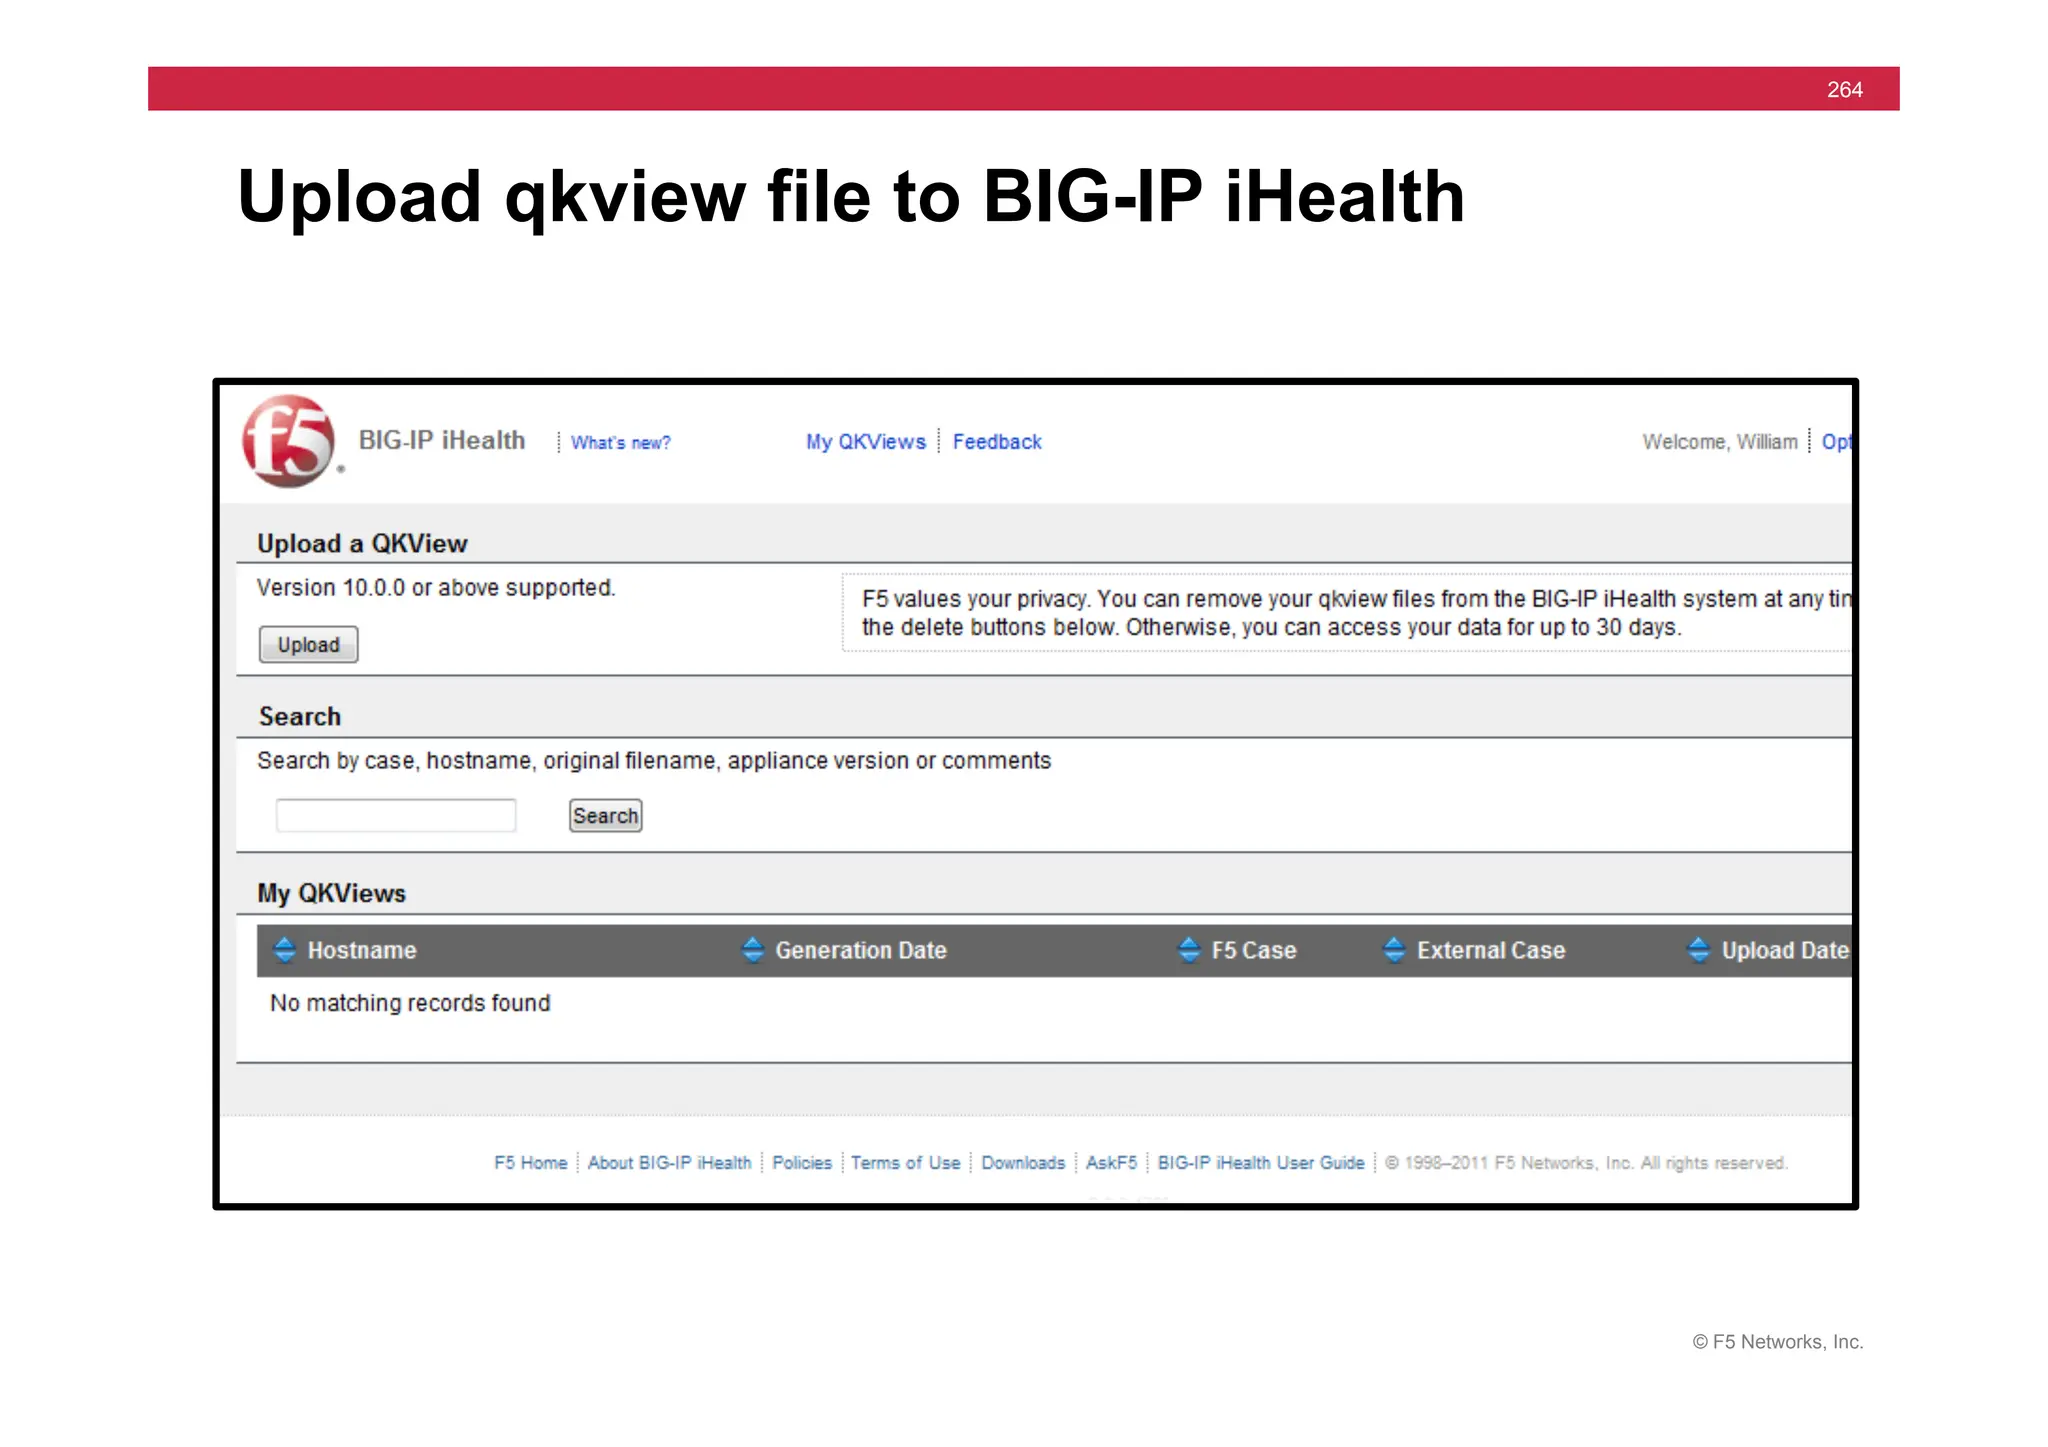The image size is (2048, 1447).
Task: Open BIG-IP iHealth User Guide link
Action: [x=1261, y=1163]
